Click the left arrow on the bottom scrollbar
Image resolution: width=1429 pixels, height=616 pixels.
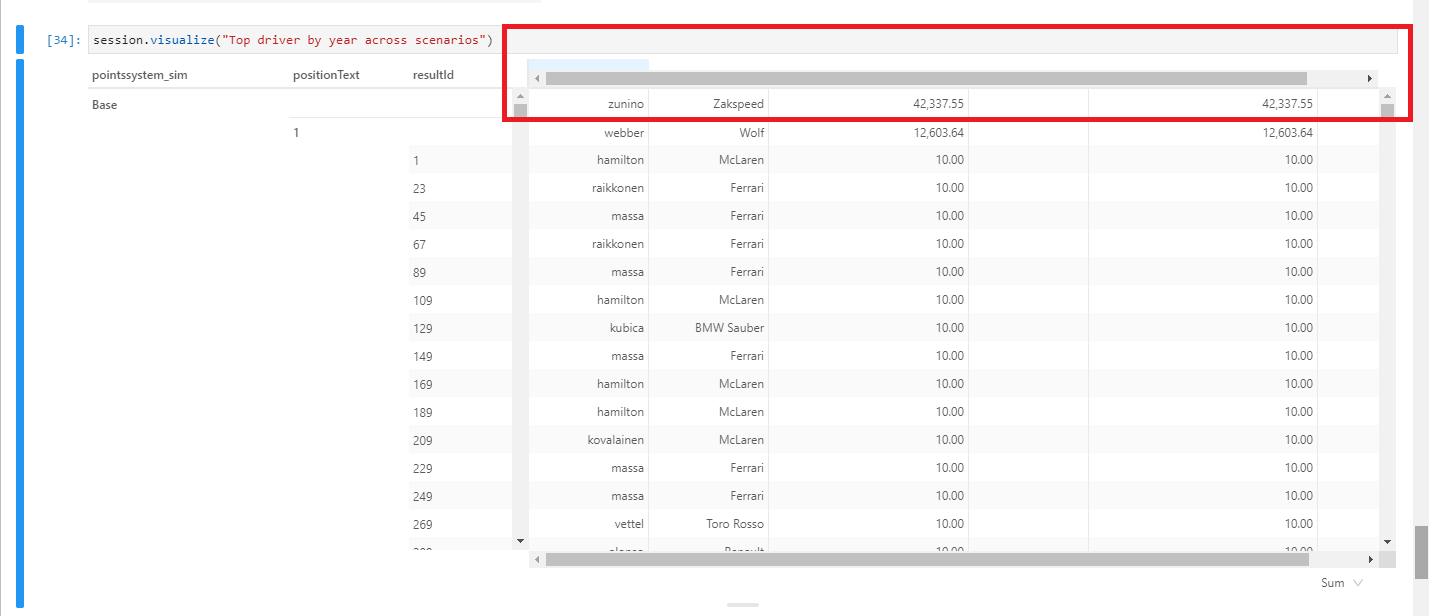(537, 560)
